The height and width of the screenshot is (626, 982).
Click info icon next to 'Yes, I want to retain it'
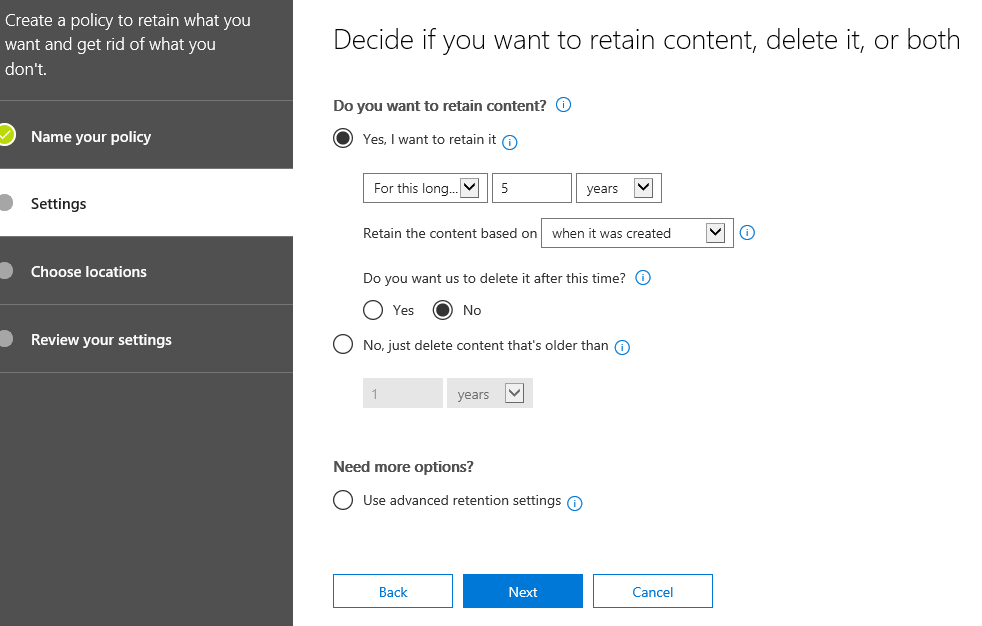tap(509, 142)
